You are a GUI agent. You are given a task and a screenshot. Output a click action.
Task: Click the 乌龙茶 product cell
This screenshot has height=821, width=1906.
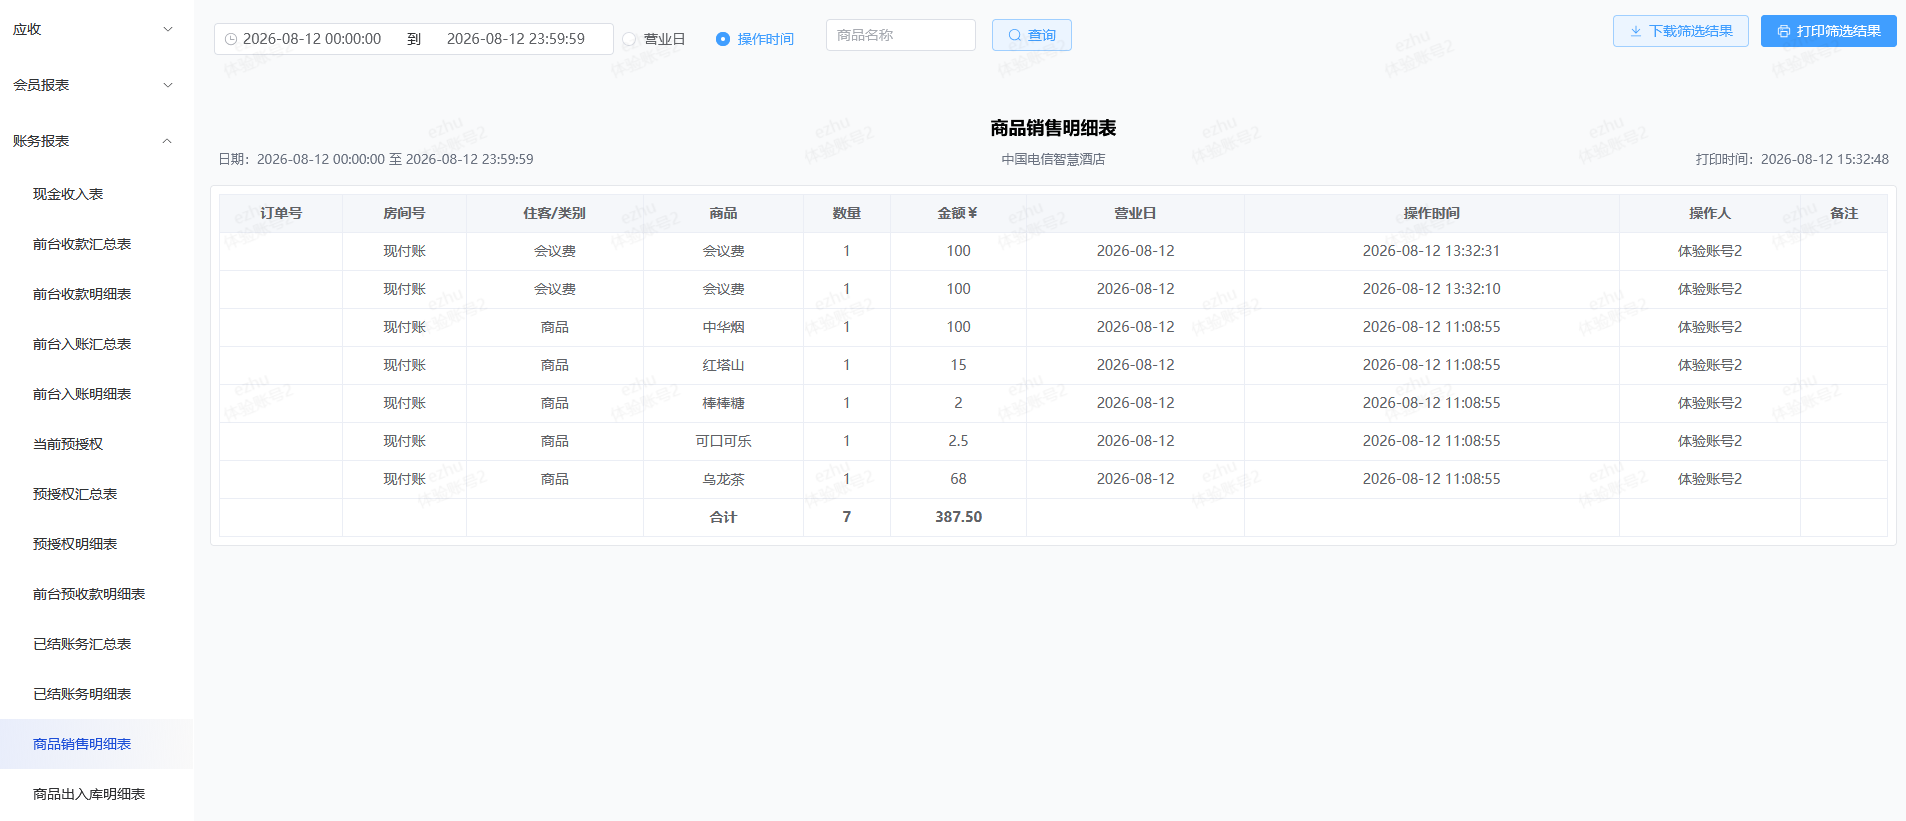[723, 479]
